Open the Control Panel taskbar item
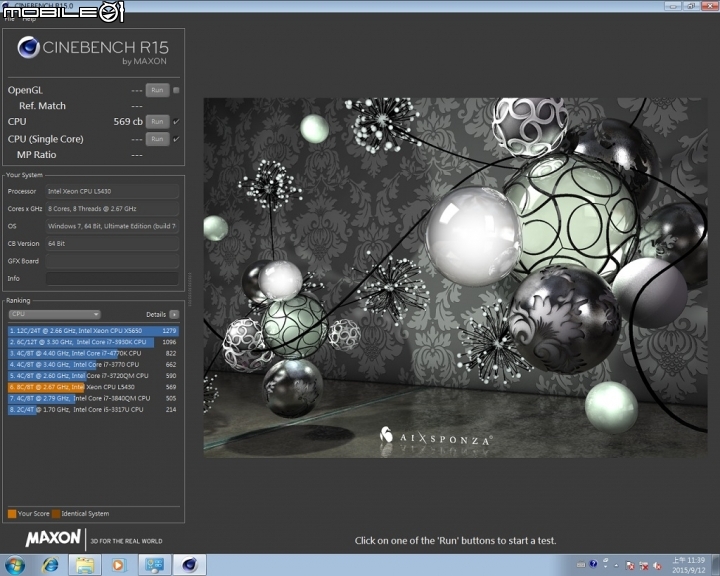Image resolution: width=720 pixels, height=576 pixels. click(x=154, y=565)
